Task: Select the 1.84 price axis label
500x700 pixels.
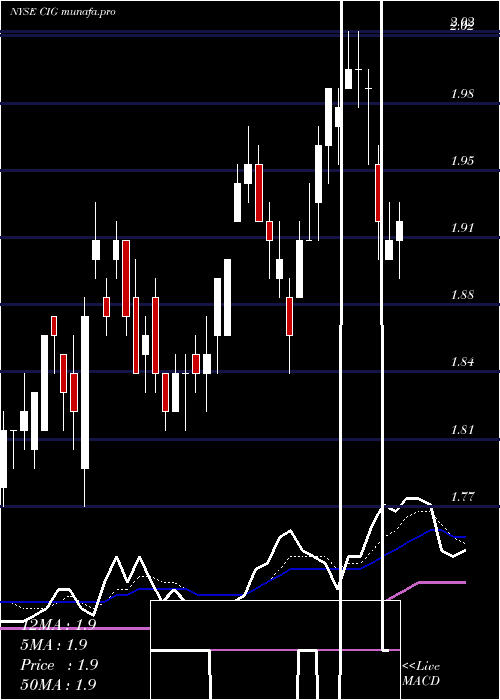Action: pos(462,362)
